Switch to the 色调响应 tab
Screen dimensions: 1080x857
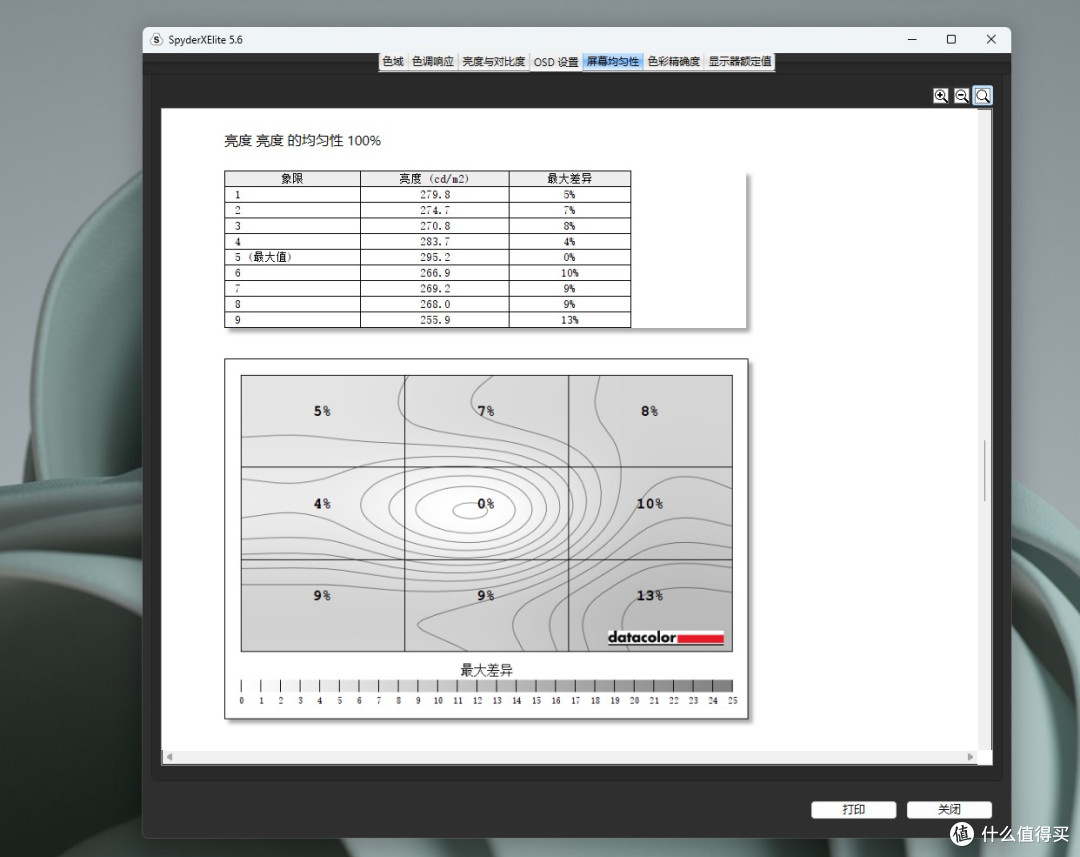433,61
